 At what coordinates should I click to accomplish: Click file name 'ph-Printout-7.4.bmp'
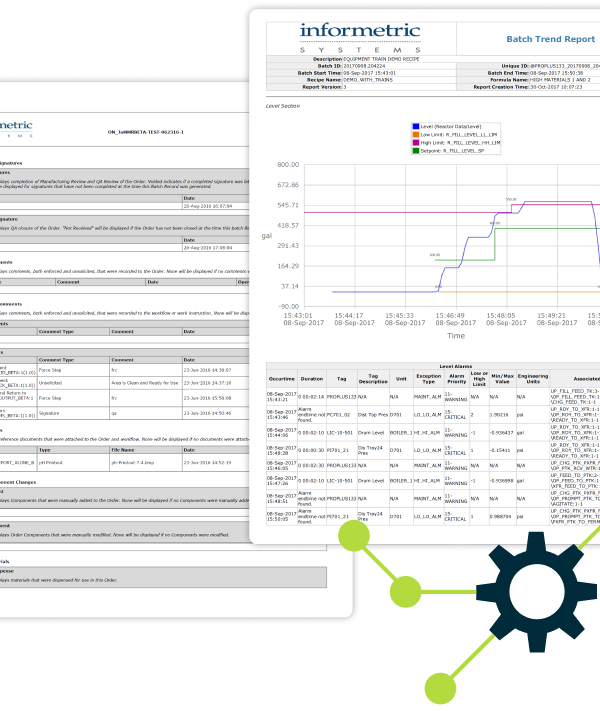pyautogui.click(x=133, y=463)
